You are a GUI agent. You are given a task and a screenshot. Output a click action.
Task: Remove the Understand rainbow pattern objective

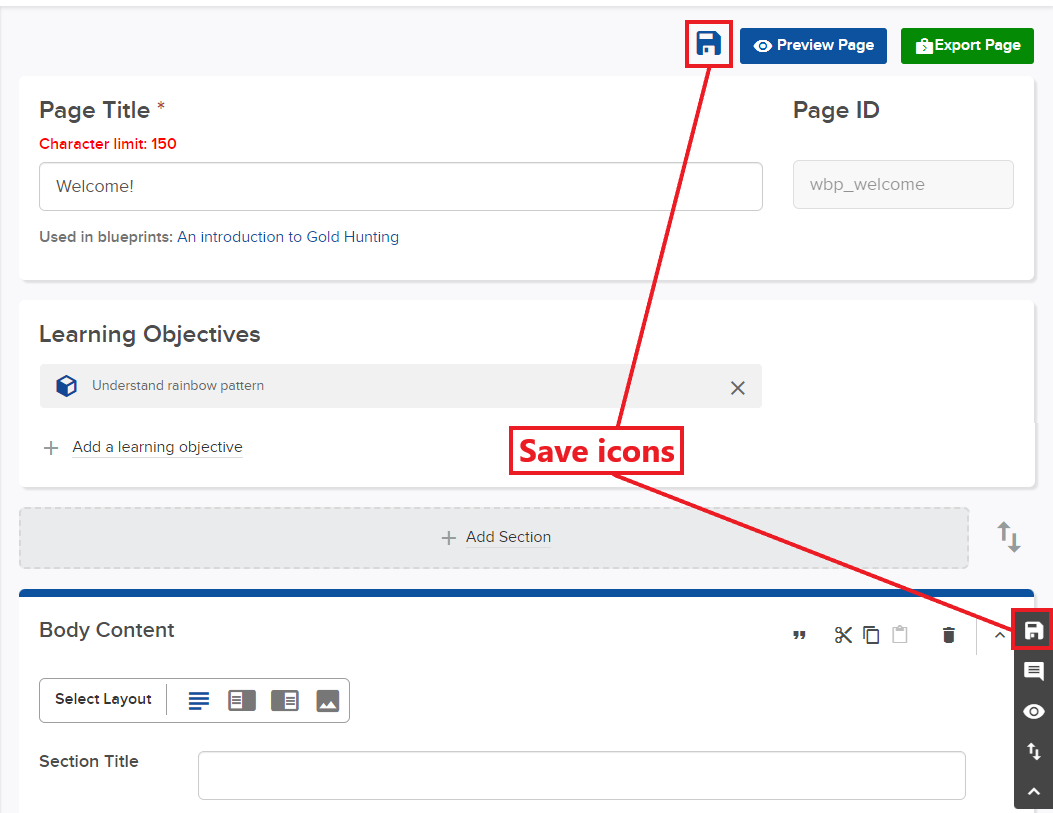tap(738, 388)
